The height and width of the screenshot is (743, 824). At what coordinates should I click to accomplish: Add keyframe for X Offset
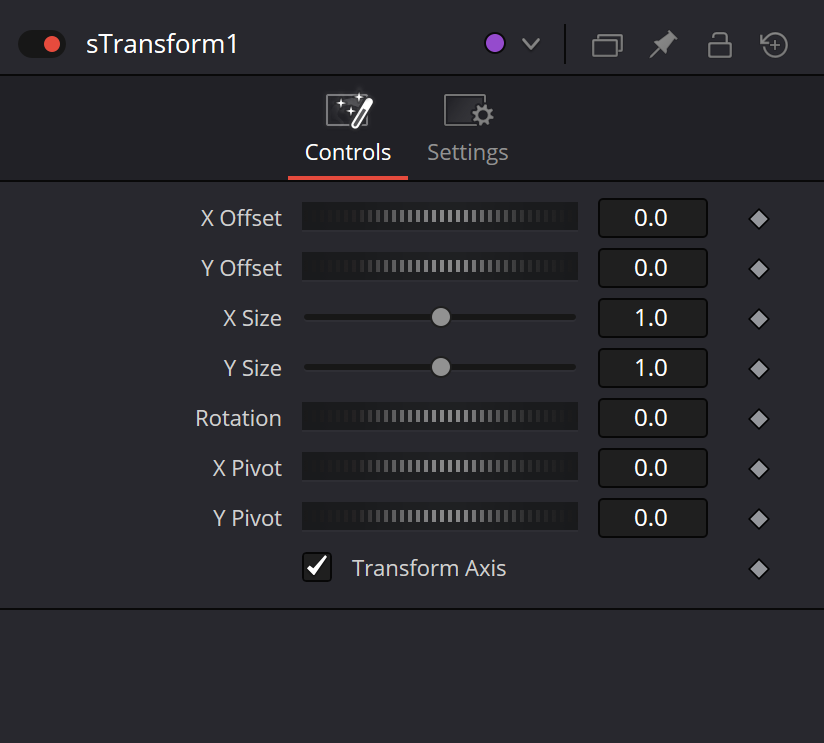pyautogui.click(x=758, y=219)
